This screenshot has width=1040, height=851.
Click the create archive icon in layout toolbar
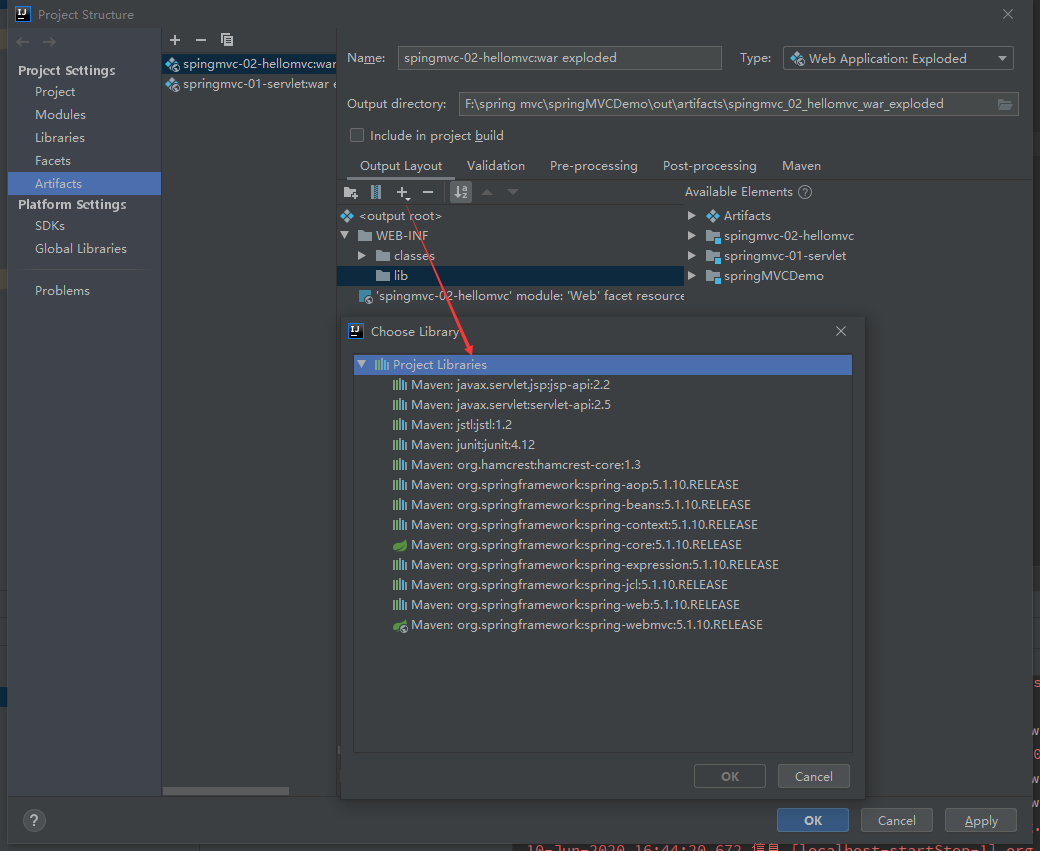[376, 192]
